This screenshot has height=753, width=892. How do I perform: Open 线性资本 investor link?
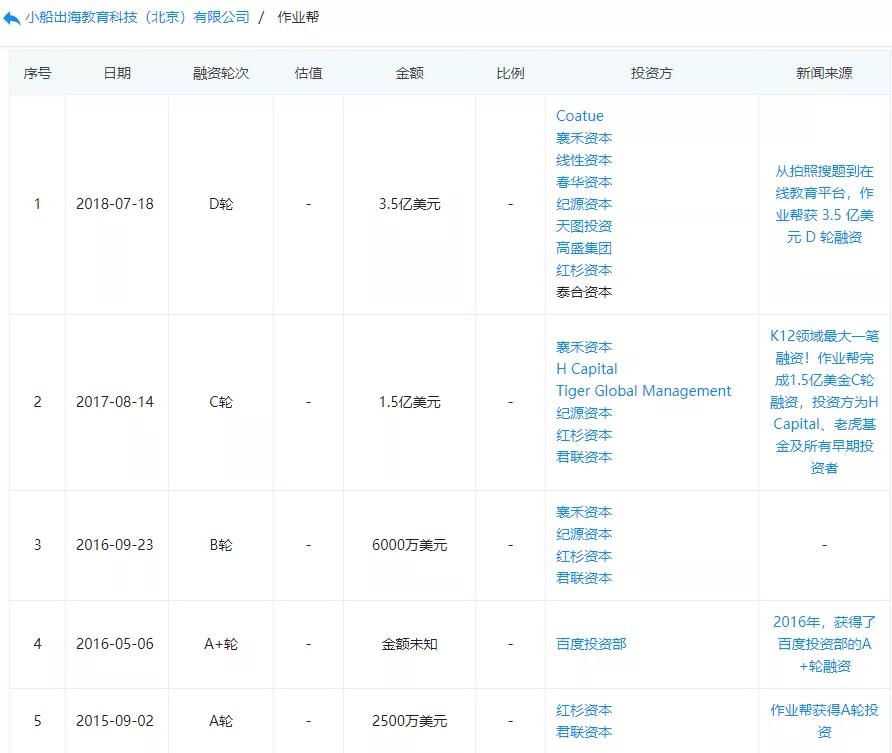pos(584,160)
